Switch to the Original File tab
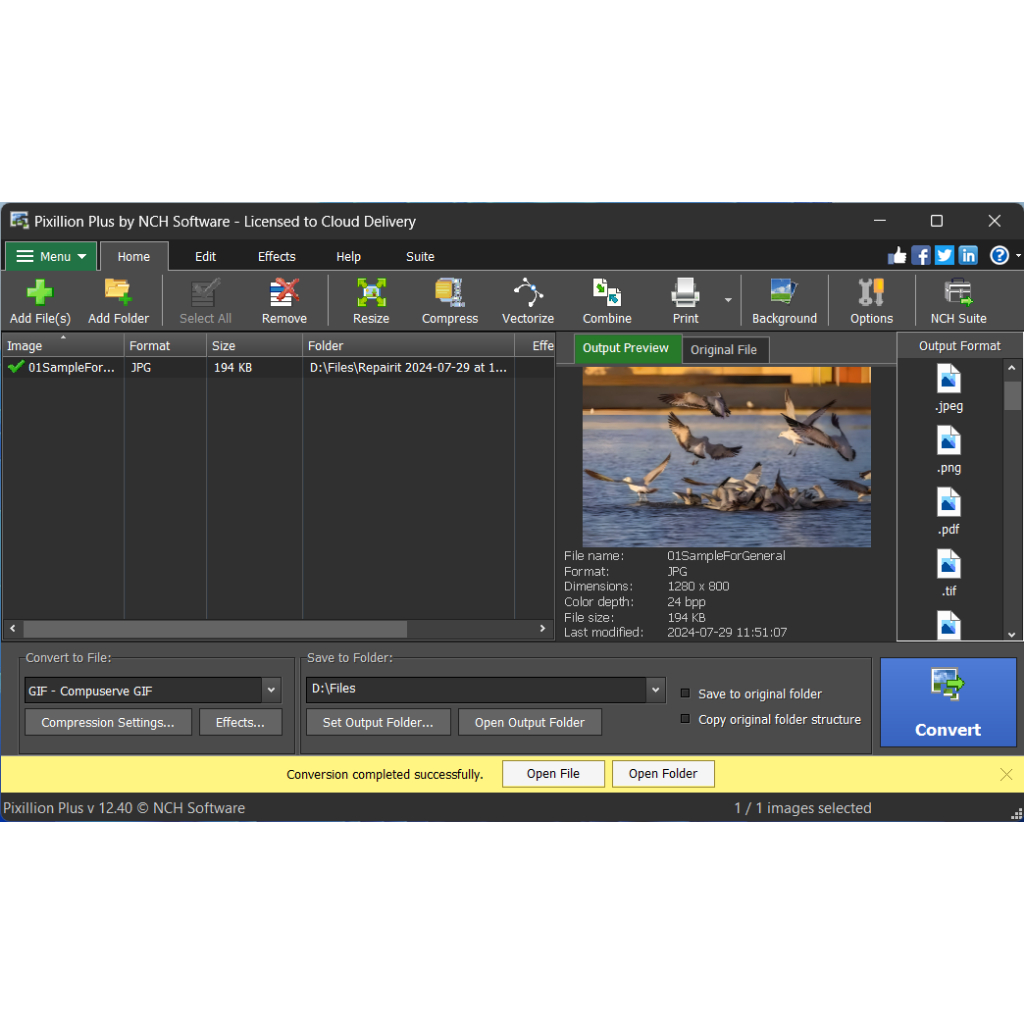 click(724, 350)
